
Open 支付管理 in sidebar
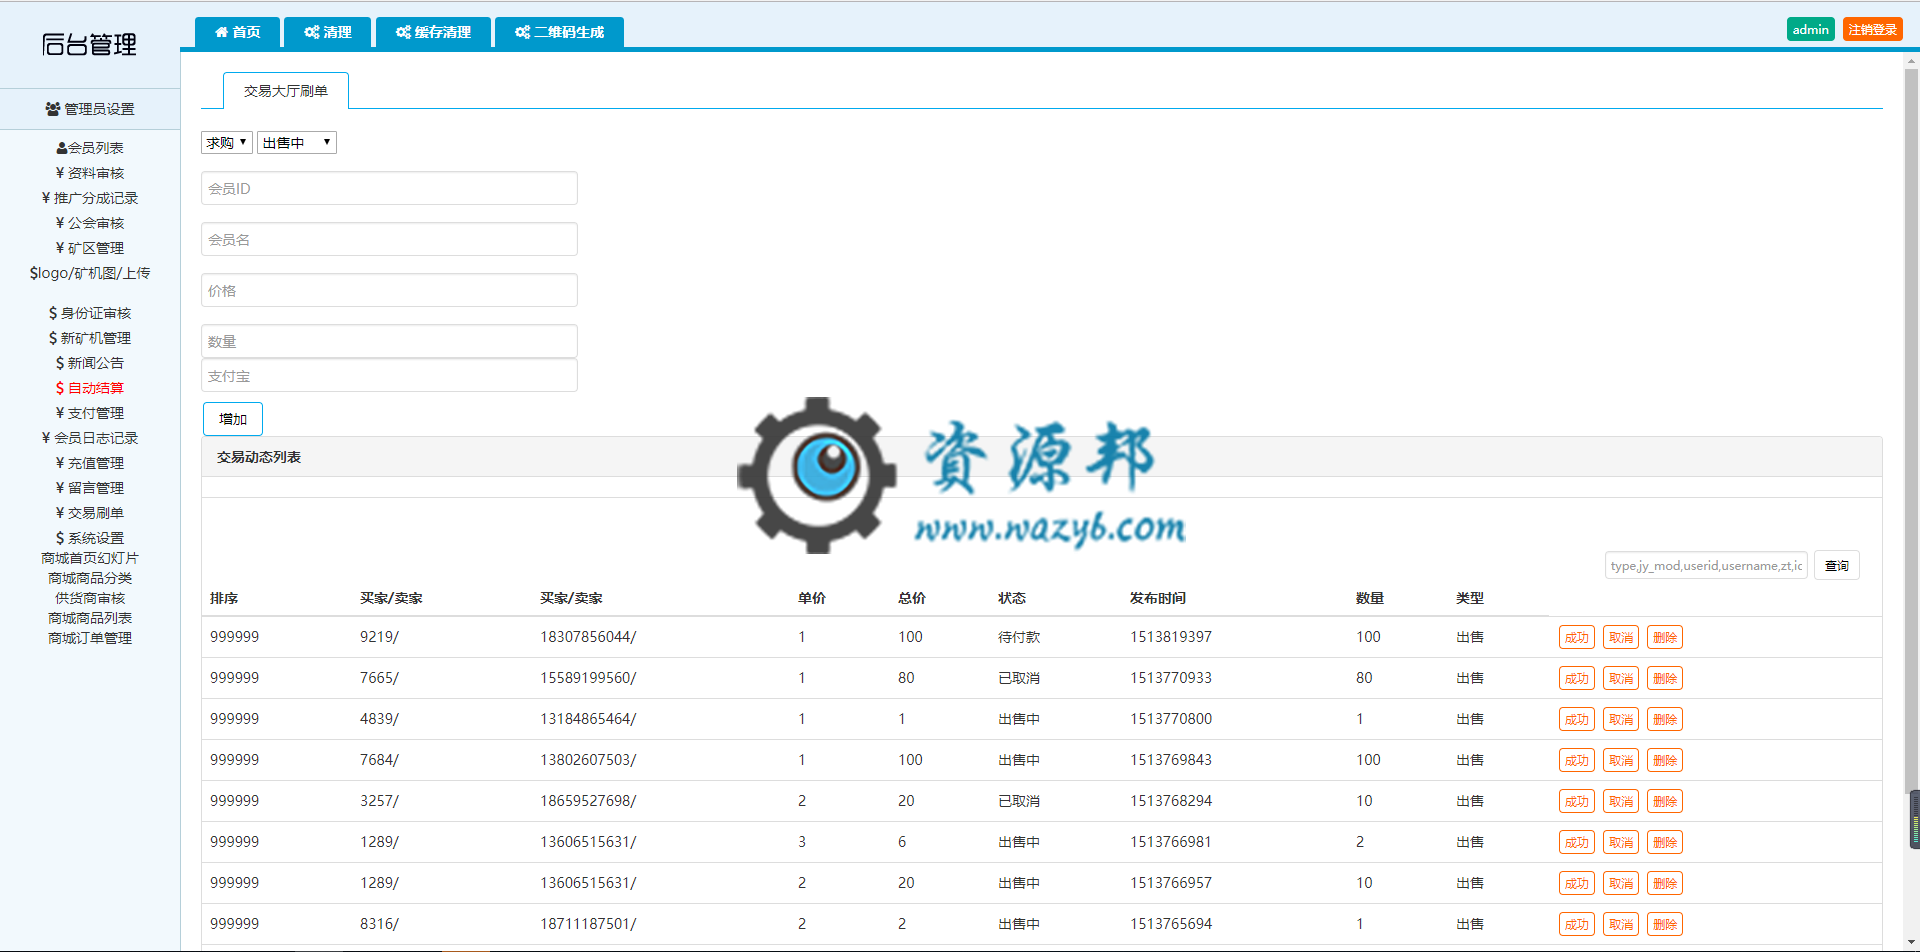click(90, 412)
